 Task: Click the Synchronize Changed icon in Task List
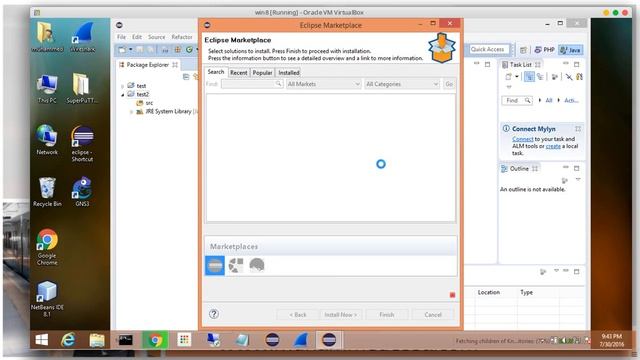[x=580, y=77]
